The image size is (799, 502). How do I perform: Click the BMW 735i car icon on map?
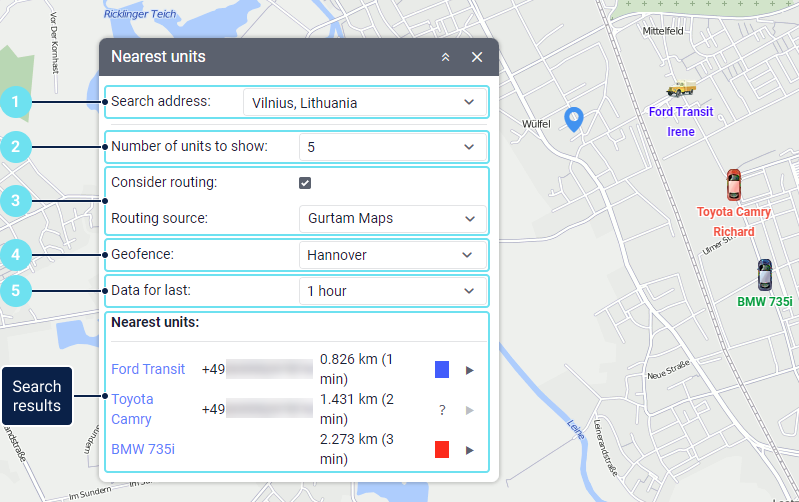[x=765, y=274]
